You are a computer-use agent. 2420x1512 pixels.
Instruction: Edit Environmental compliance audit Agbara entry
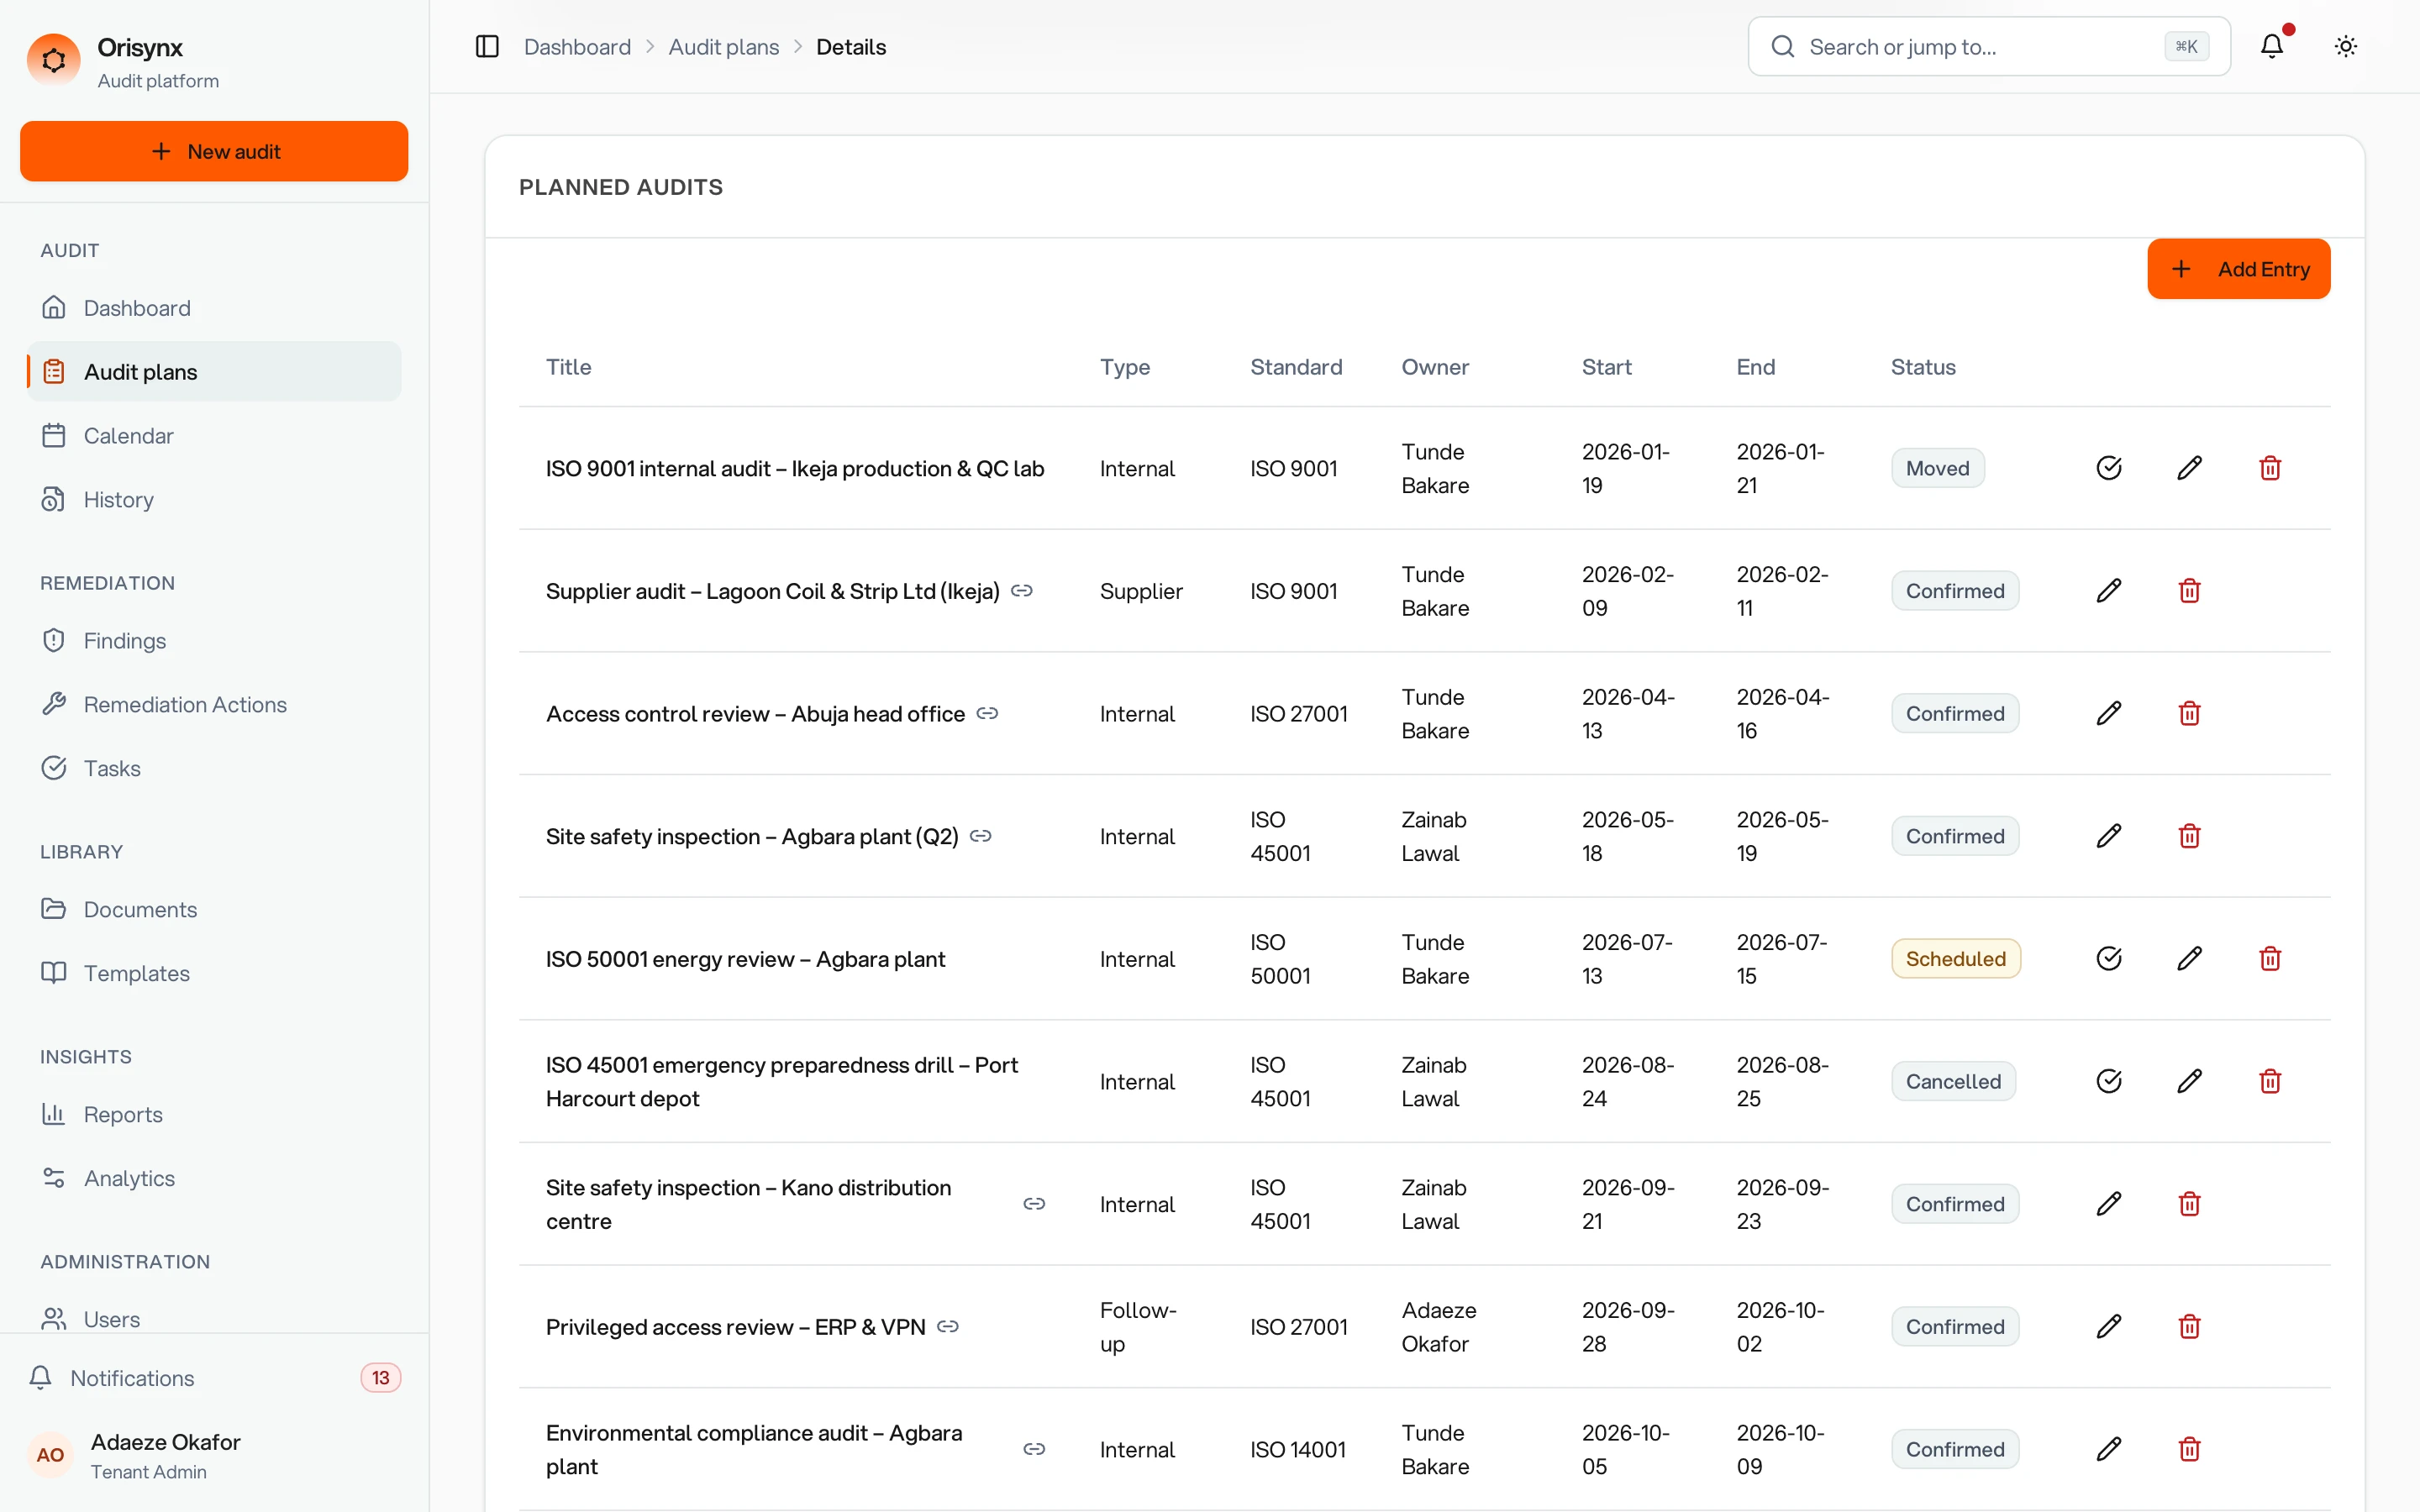(x=2109, y=1450)
